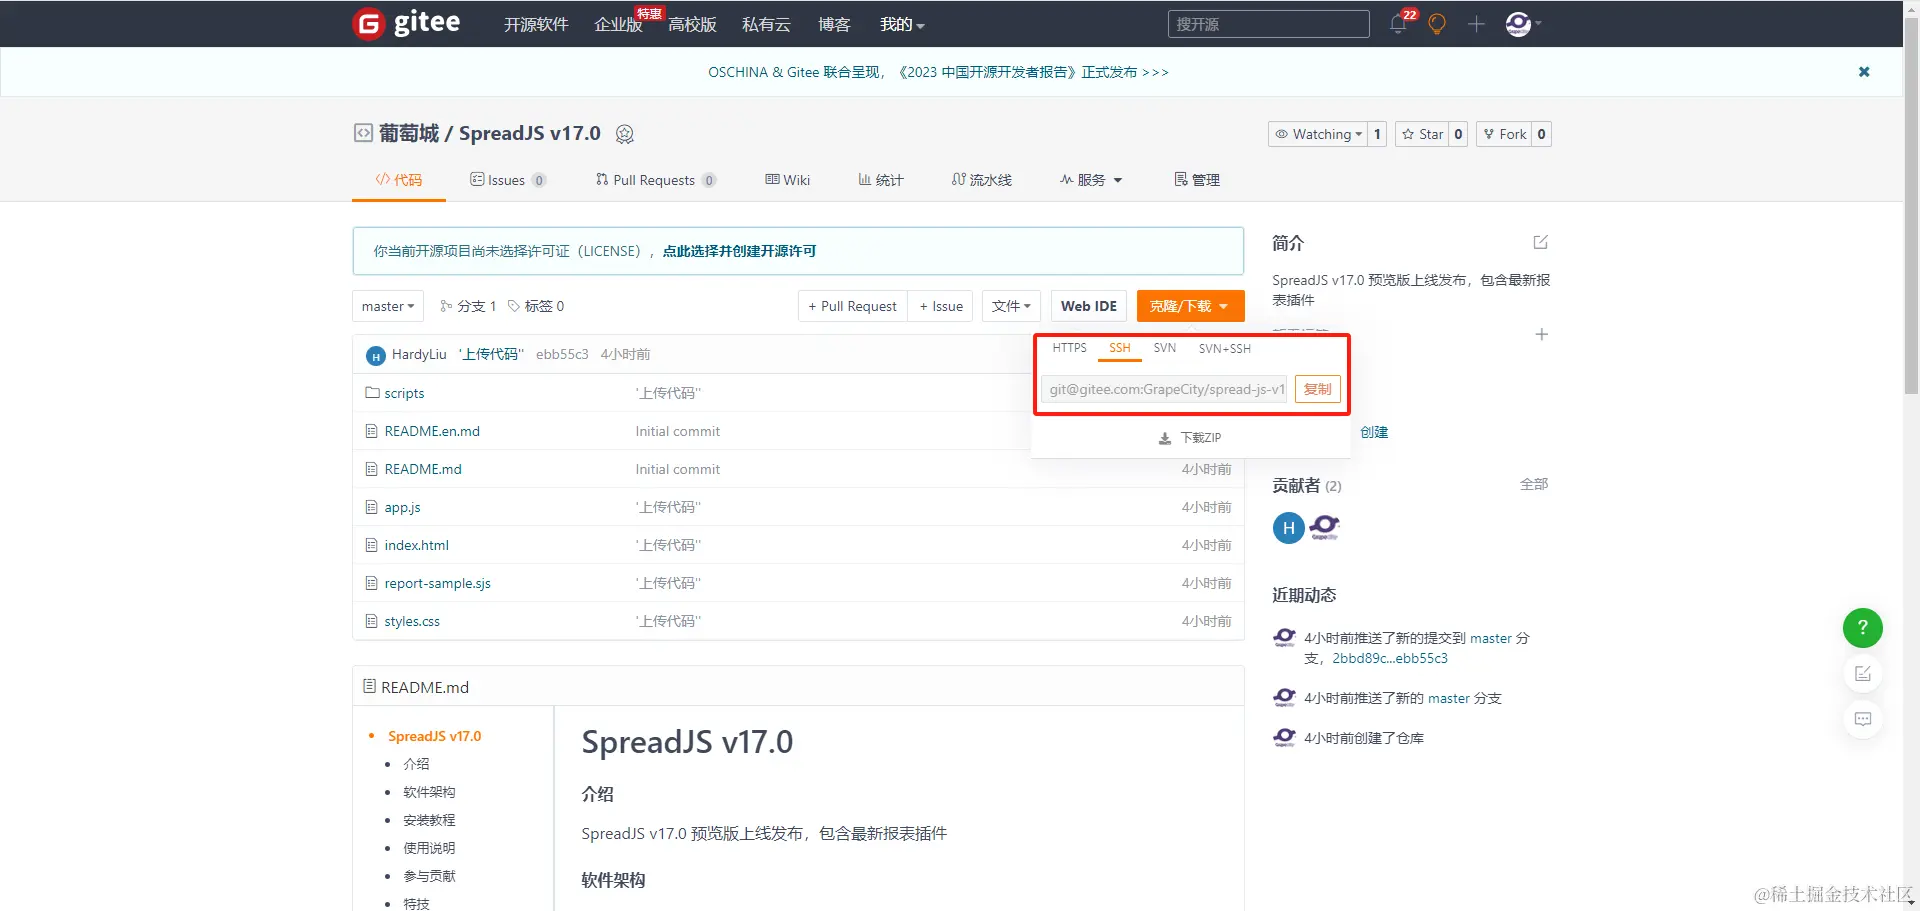This screenshot has height=911, width=1920.
Task: Click the green help question mark button
Action: (x=1862, y=628)
